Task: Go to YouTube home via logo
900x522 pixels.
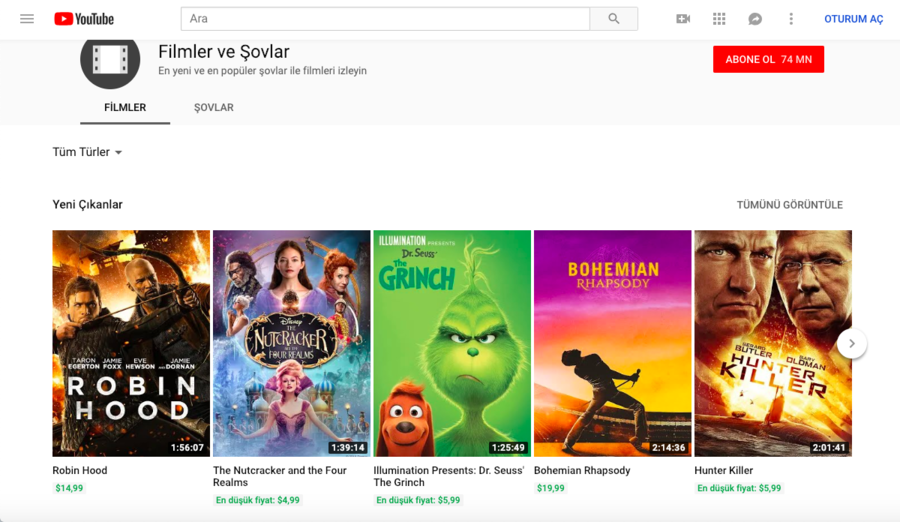Action: point(84,19)
